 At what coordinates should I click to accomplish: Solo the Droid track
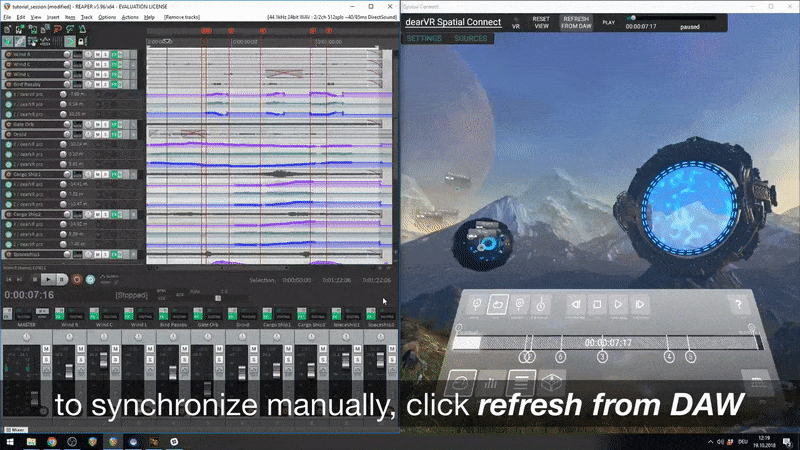click(x=106, y=134)
